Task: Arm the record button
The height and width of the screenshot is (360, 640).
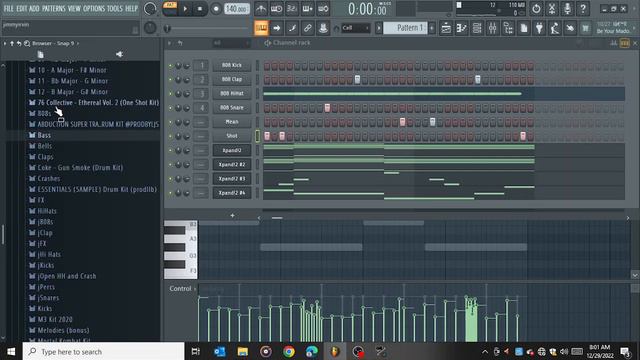Action: click(x=216, y=9)
